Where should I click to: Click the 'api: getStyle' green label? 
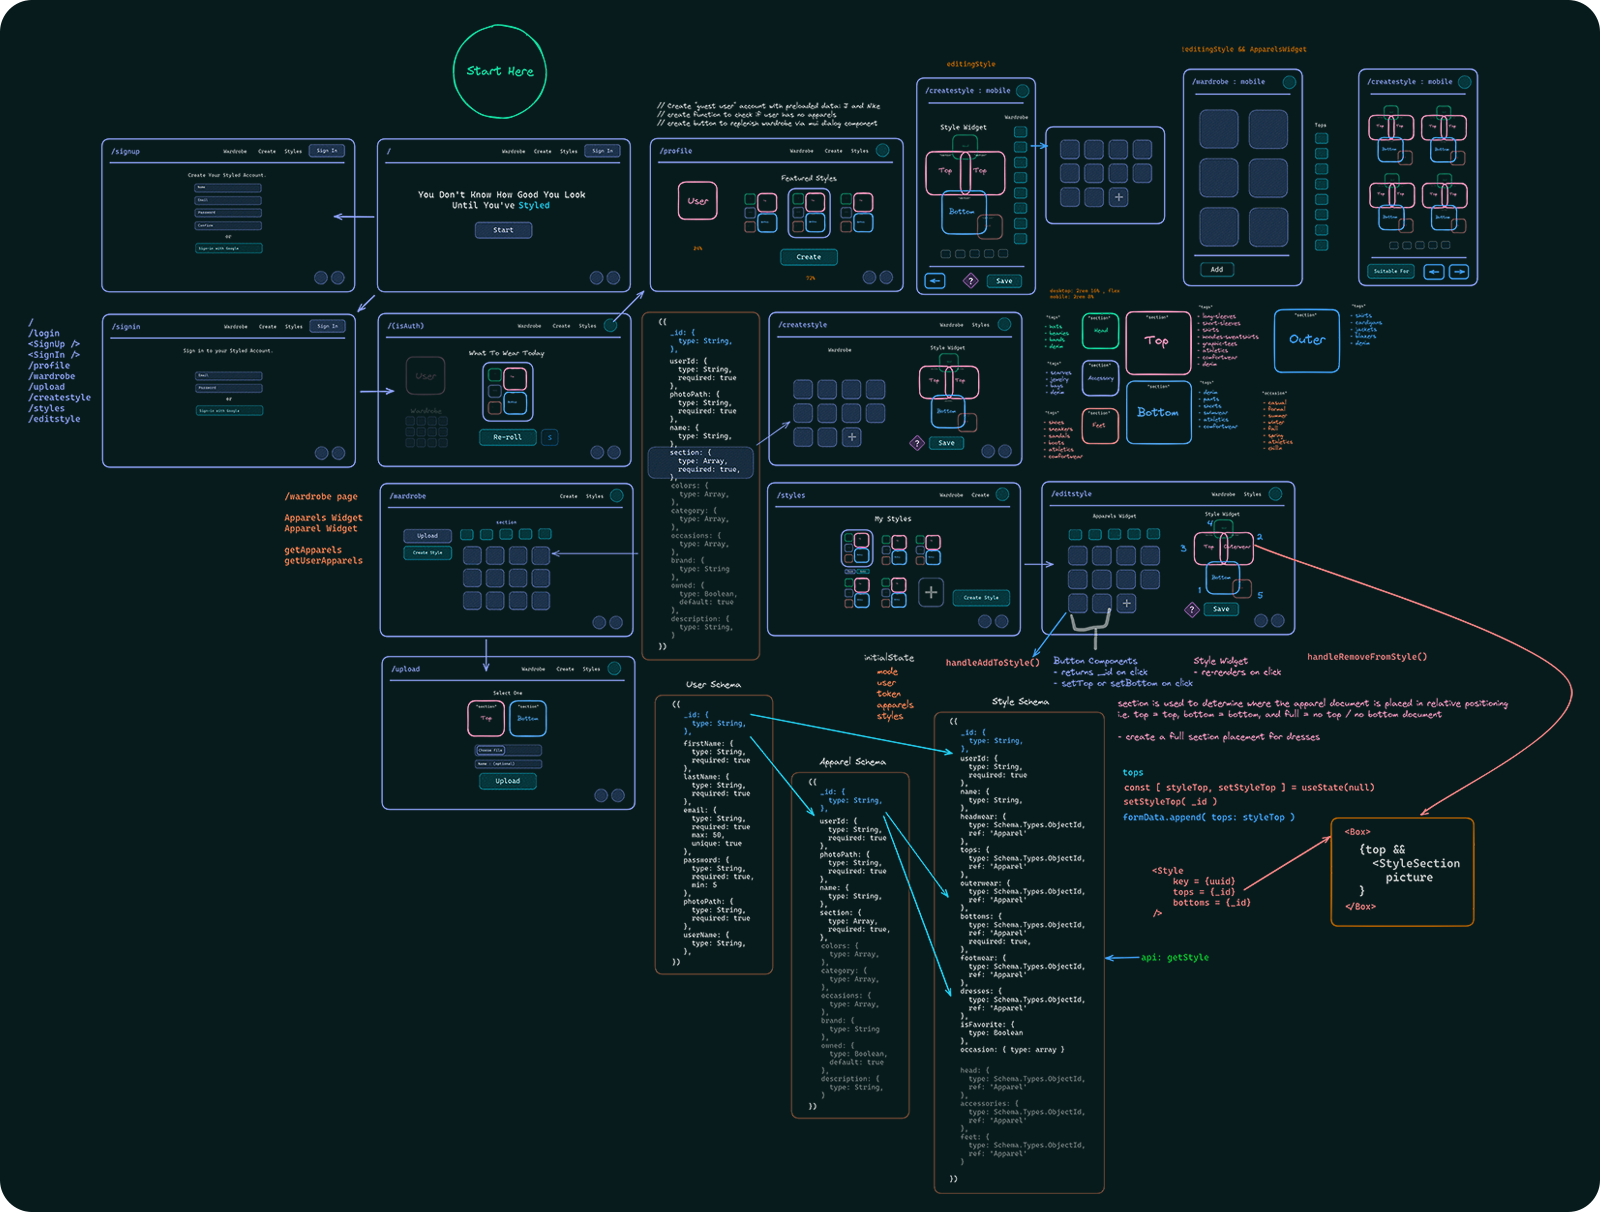tap(1175, 958)
